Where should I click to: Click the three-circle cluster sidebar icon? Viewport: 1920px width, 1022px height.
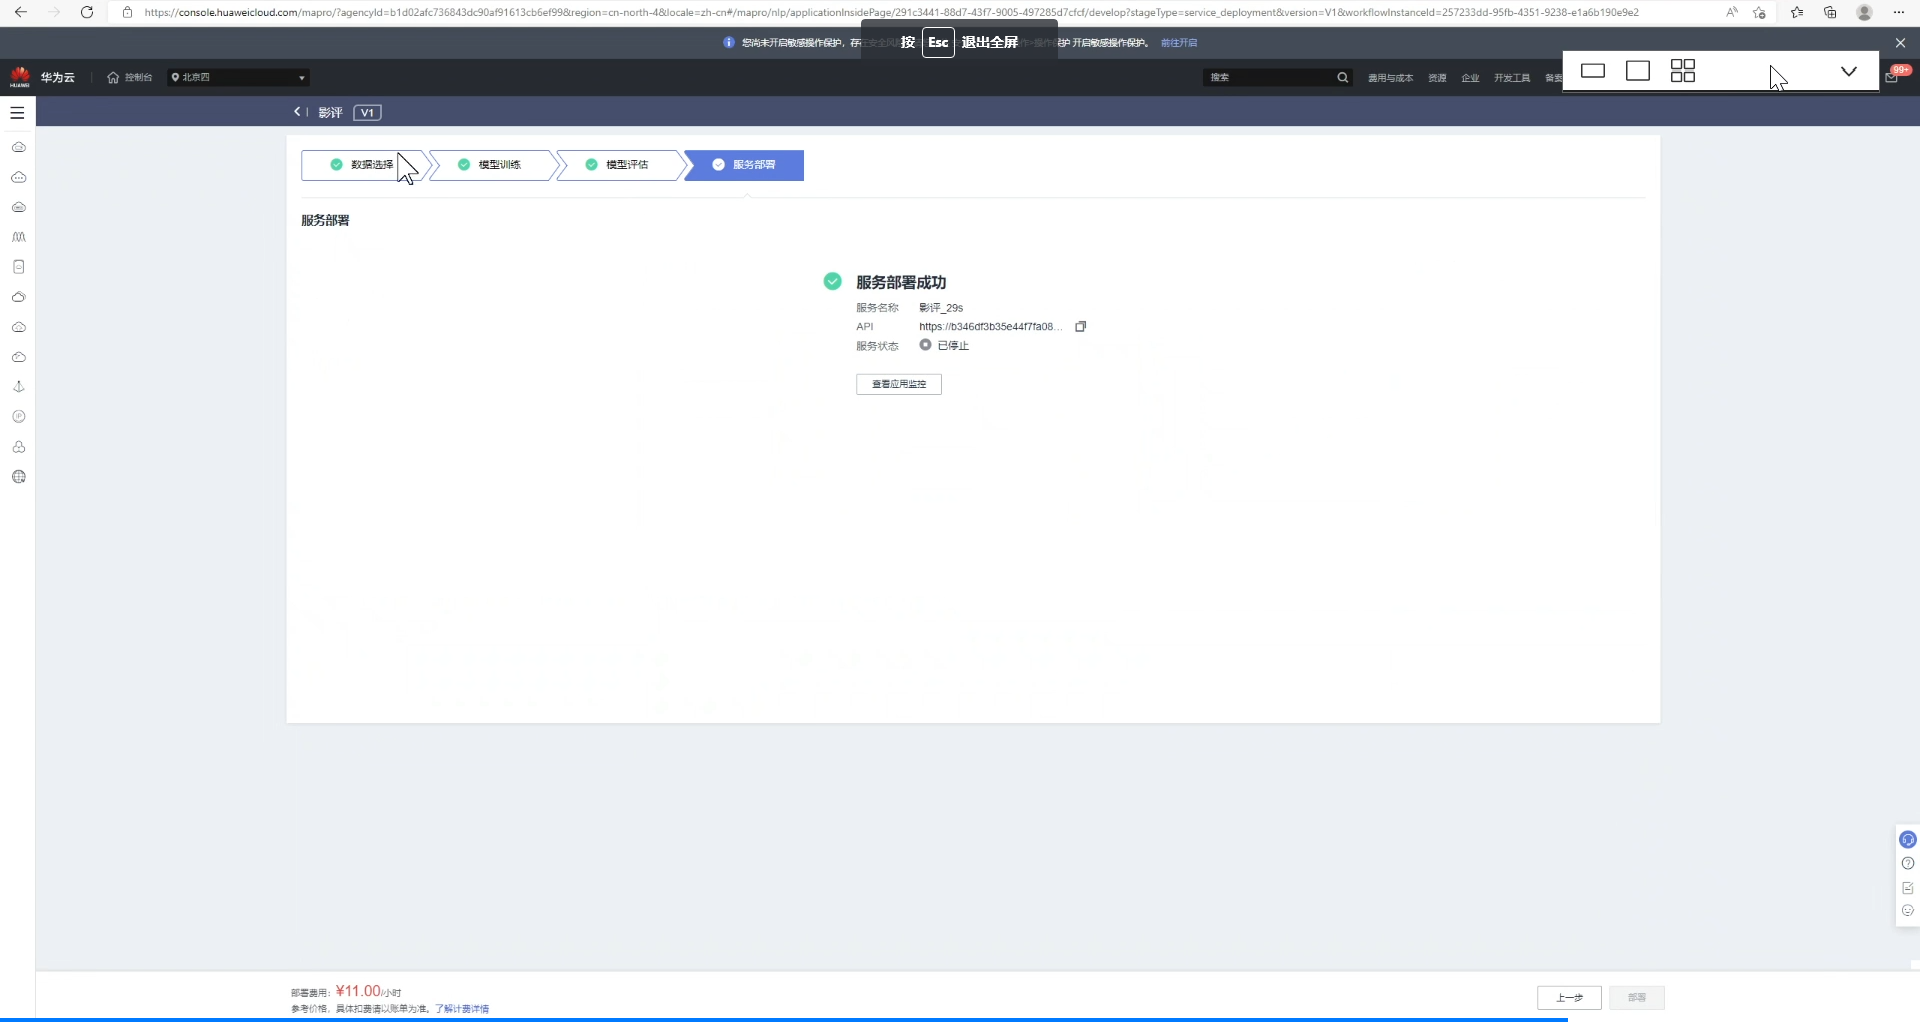pos(18,447)
